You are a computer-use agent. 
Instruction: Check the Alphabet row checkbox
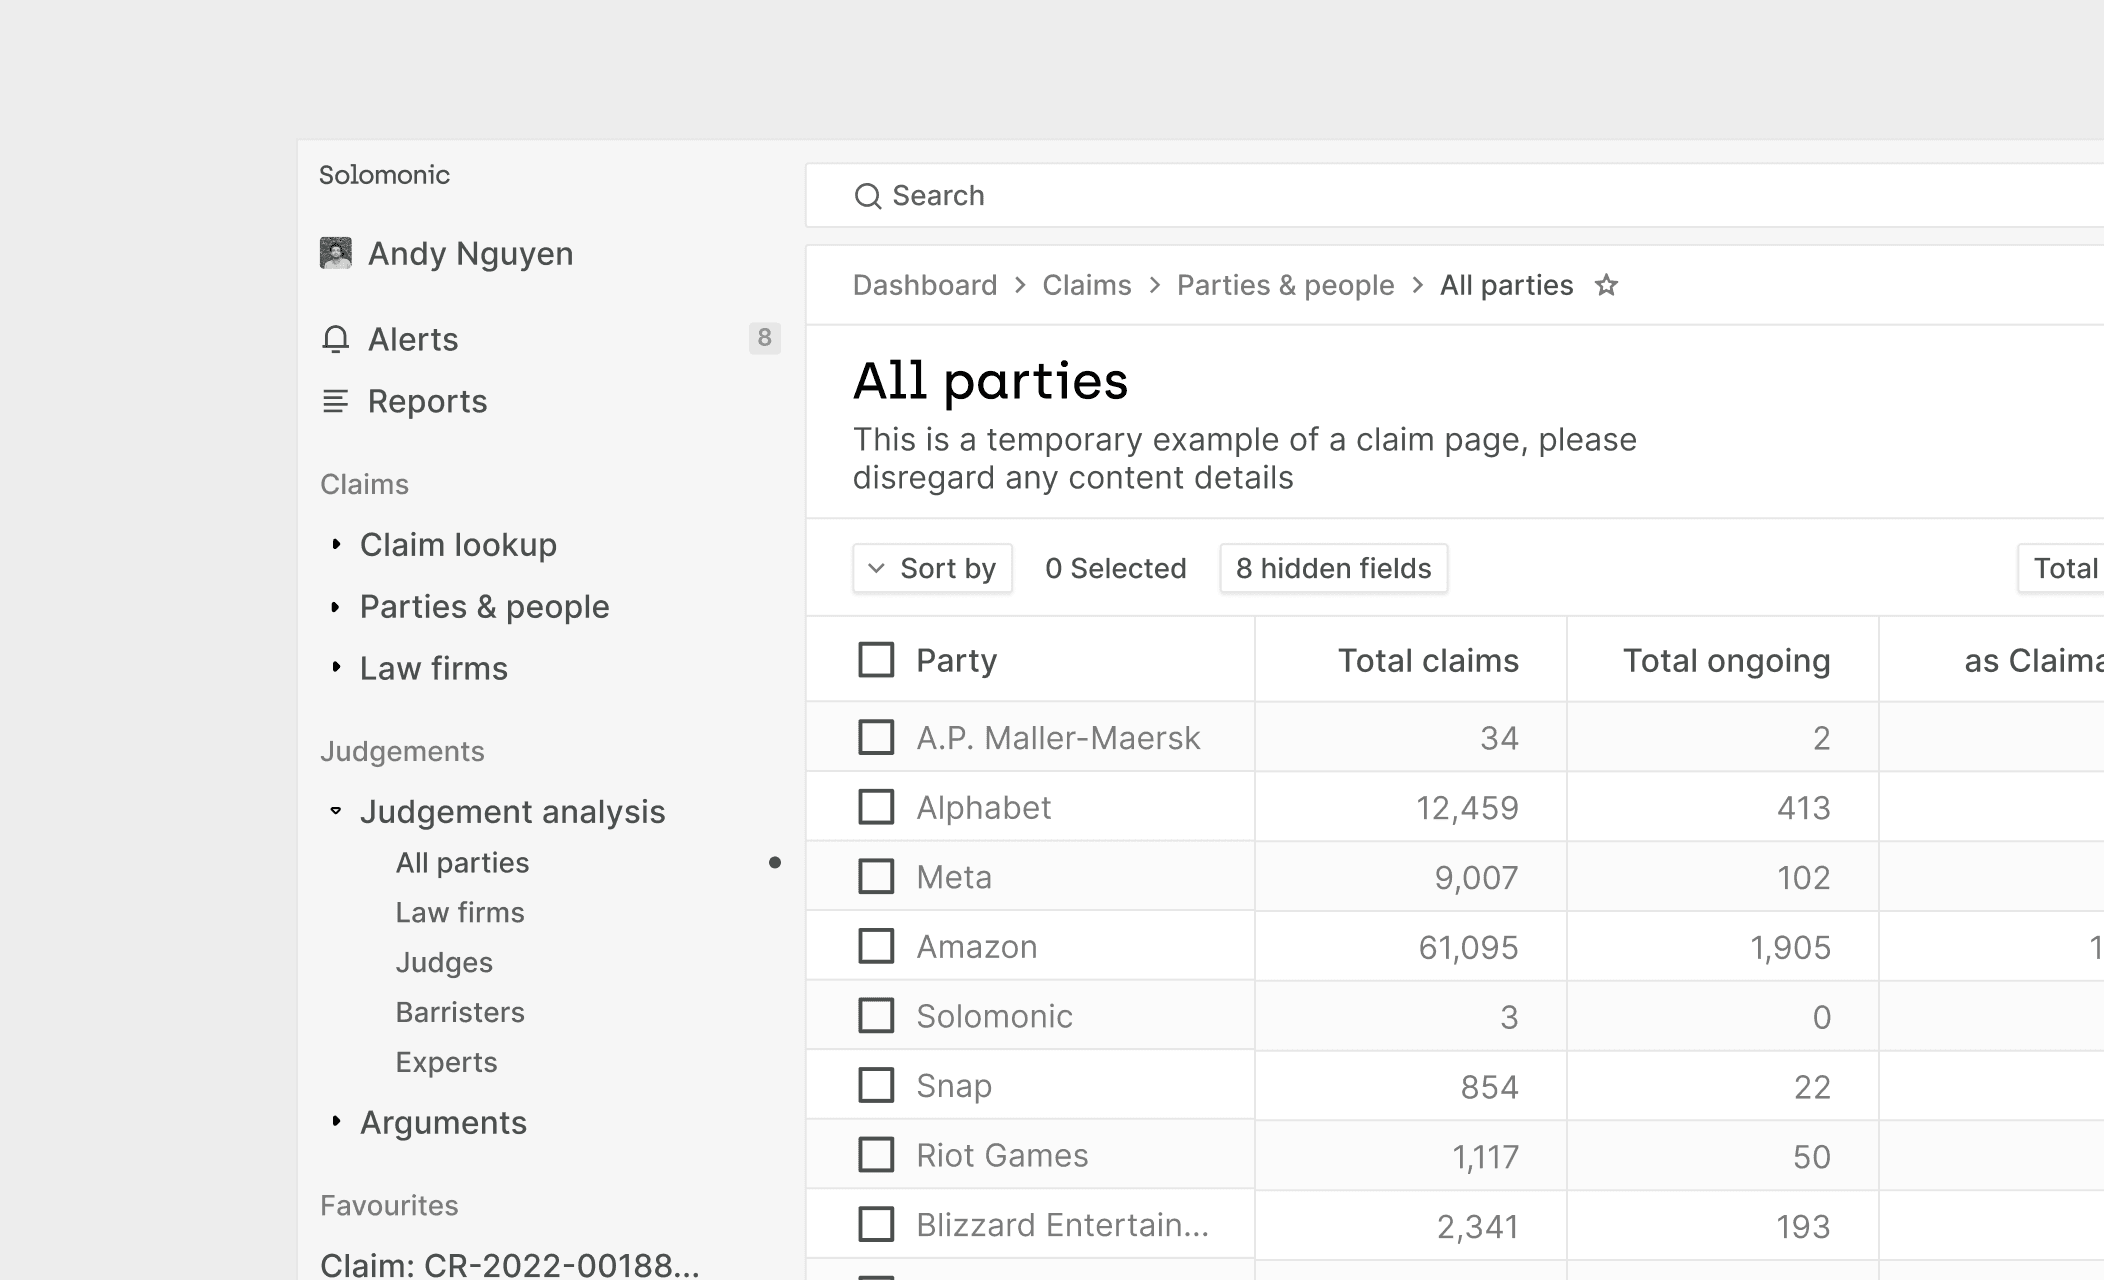point(876,807)
